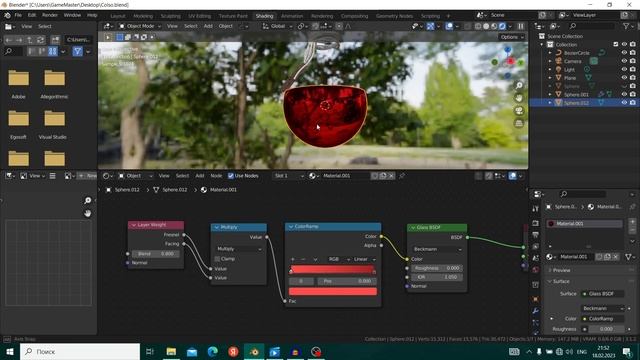Screen dimensions: 640x360
Task: Click ColorRamp red color swatch
Action: pyautogui.click(x=333, y=291)
